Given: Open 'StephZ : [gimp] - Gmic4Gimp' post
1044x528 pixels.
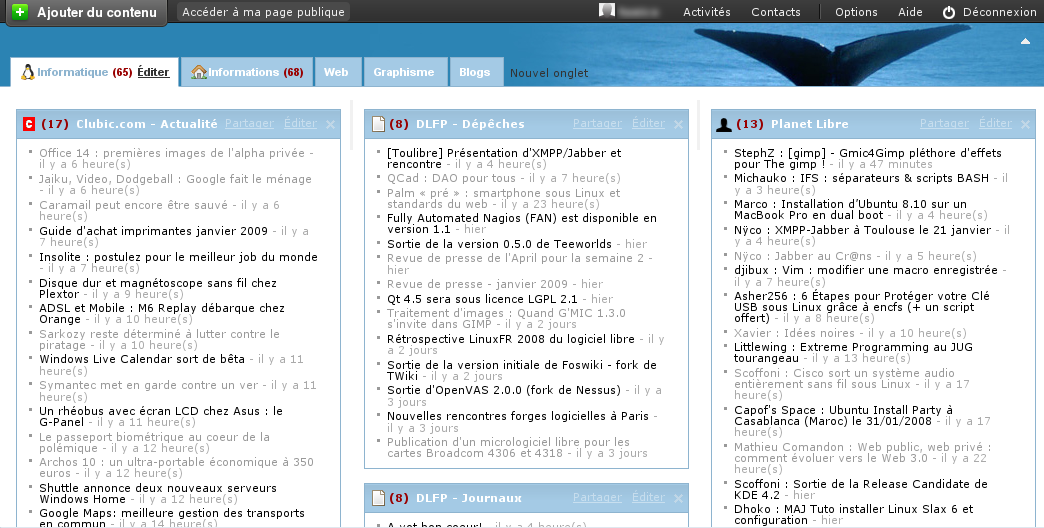Looking at the screenshot, I should (868, 158).
